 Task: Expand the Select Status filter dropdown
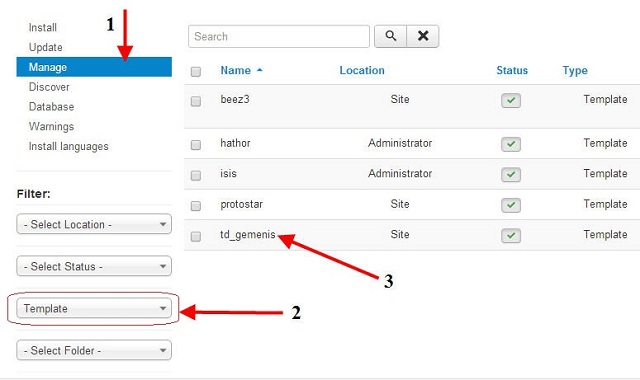pos(94,266)
